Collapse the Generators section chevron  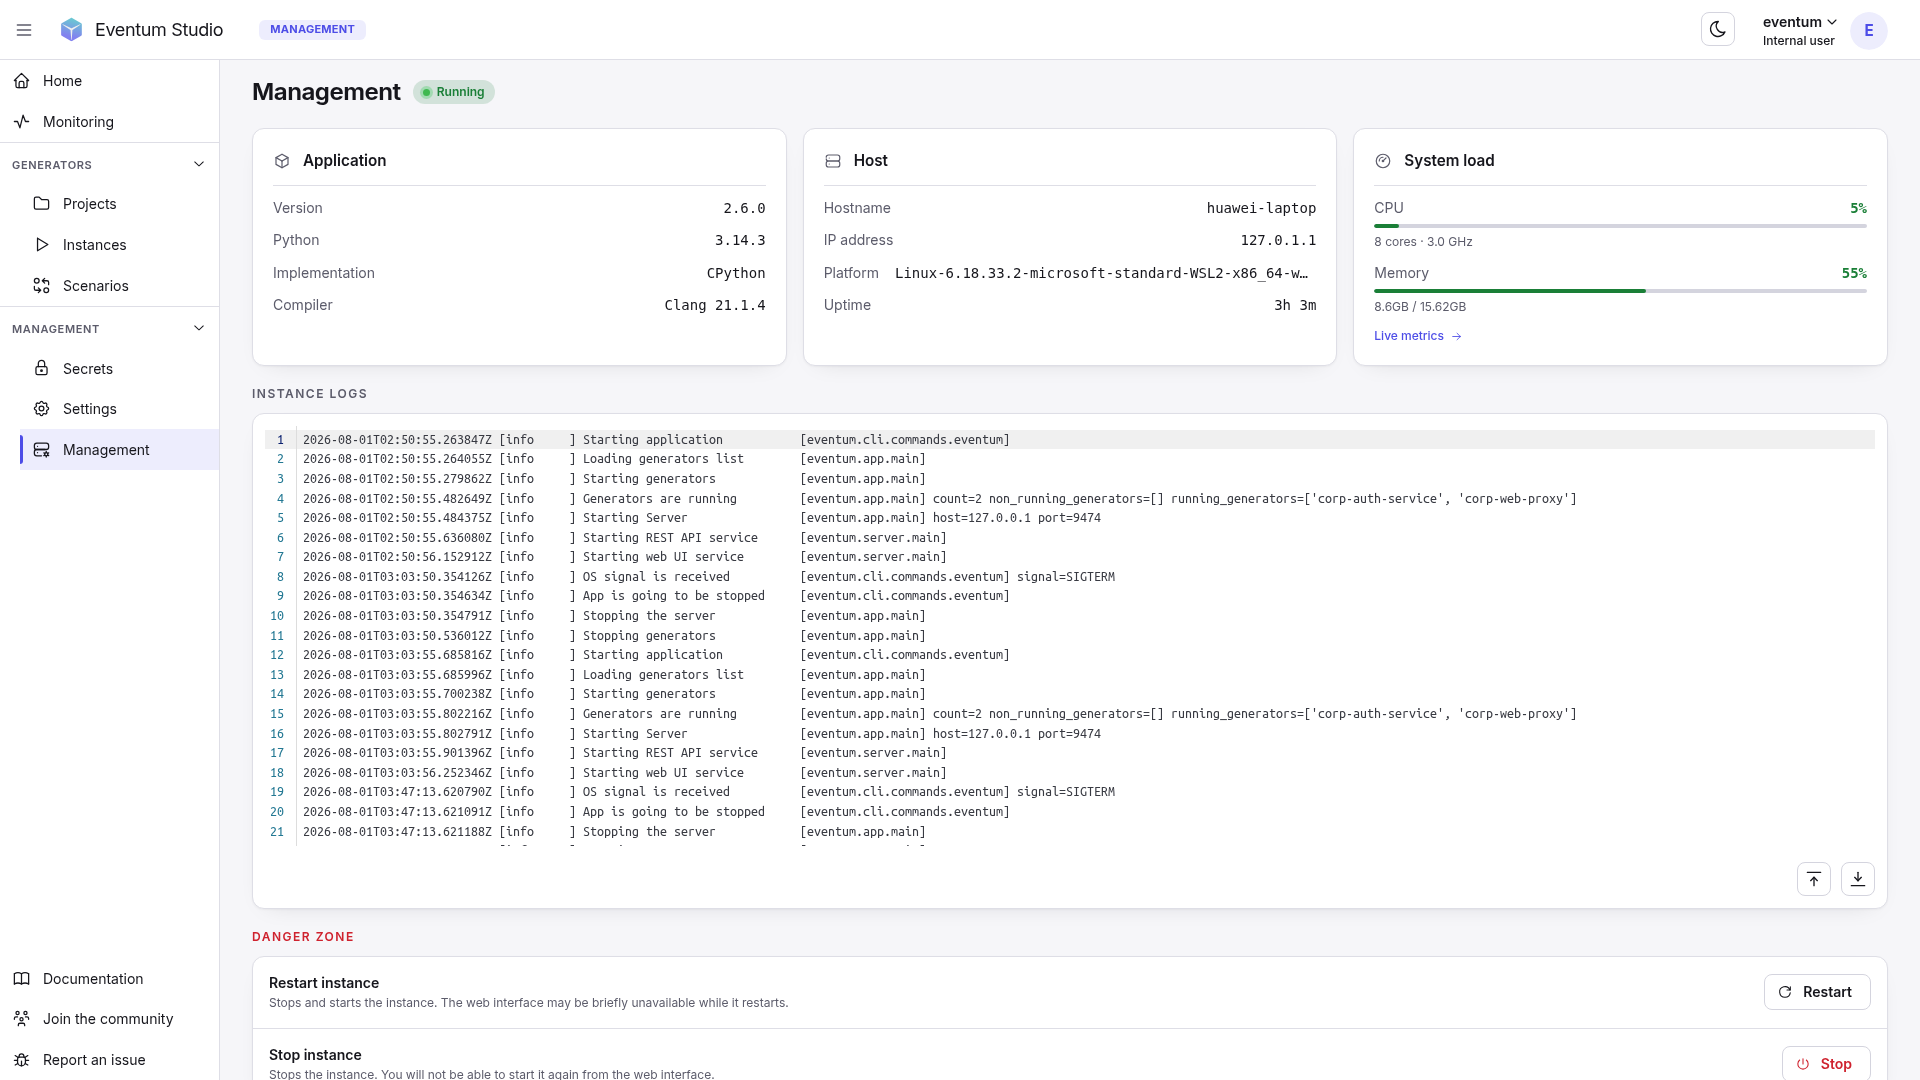(199, 165)
